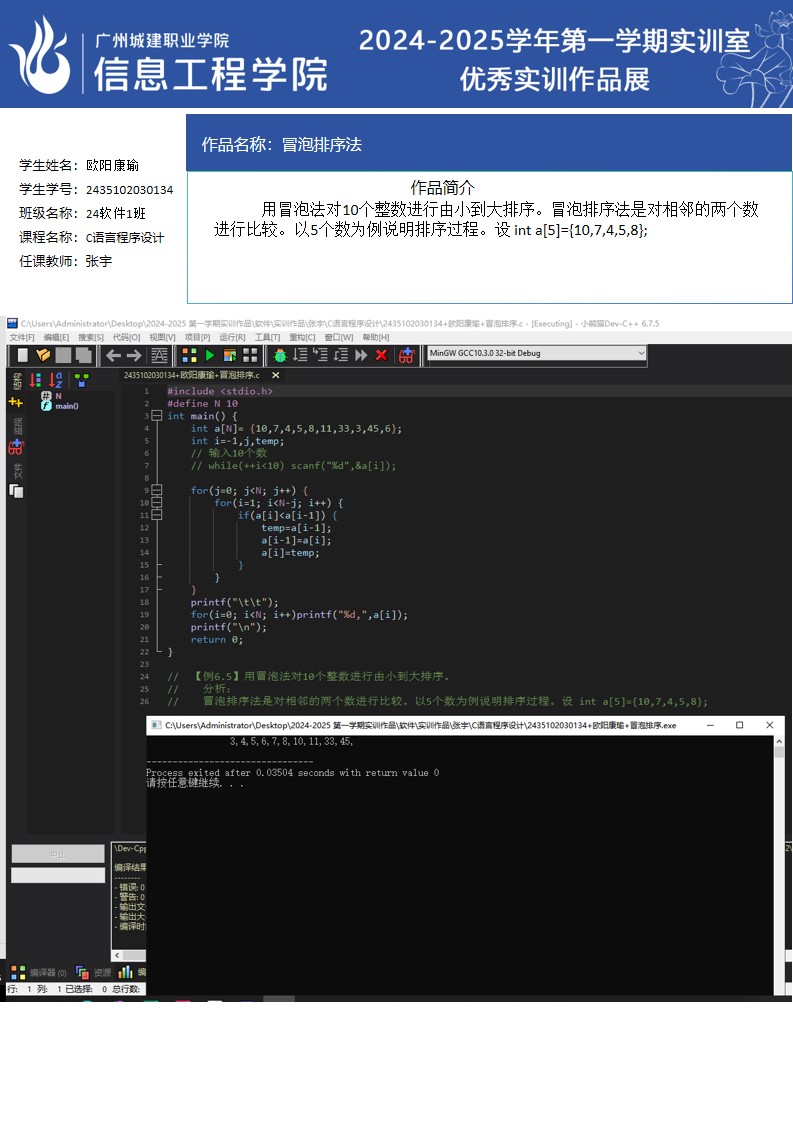Click the green Run button in toolbar
Viewport: 793px width, 1122px height.
pyautogui.click(x=210, y=355)
